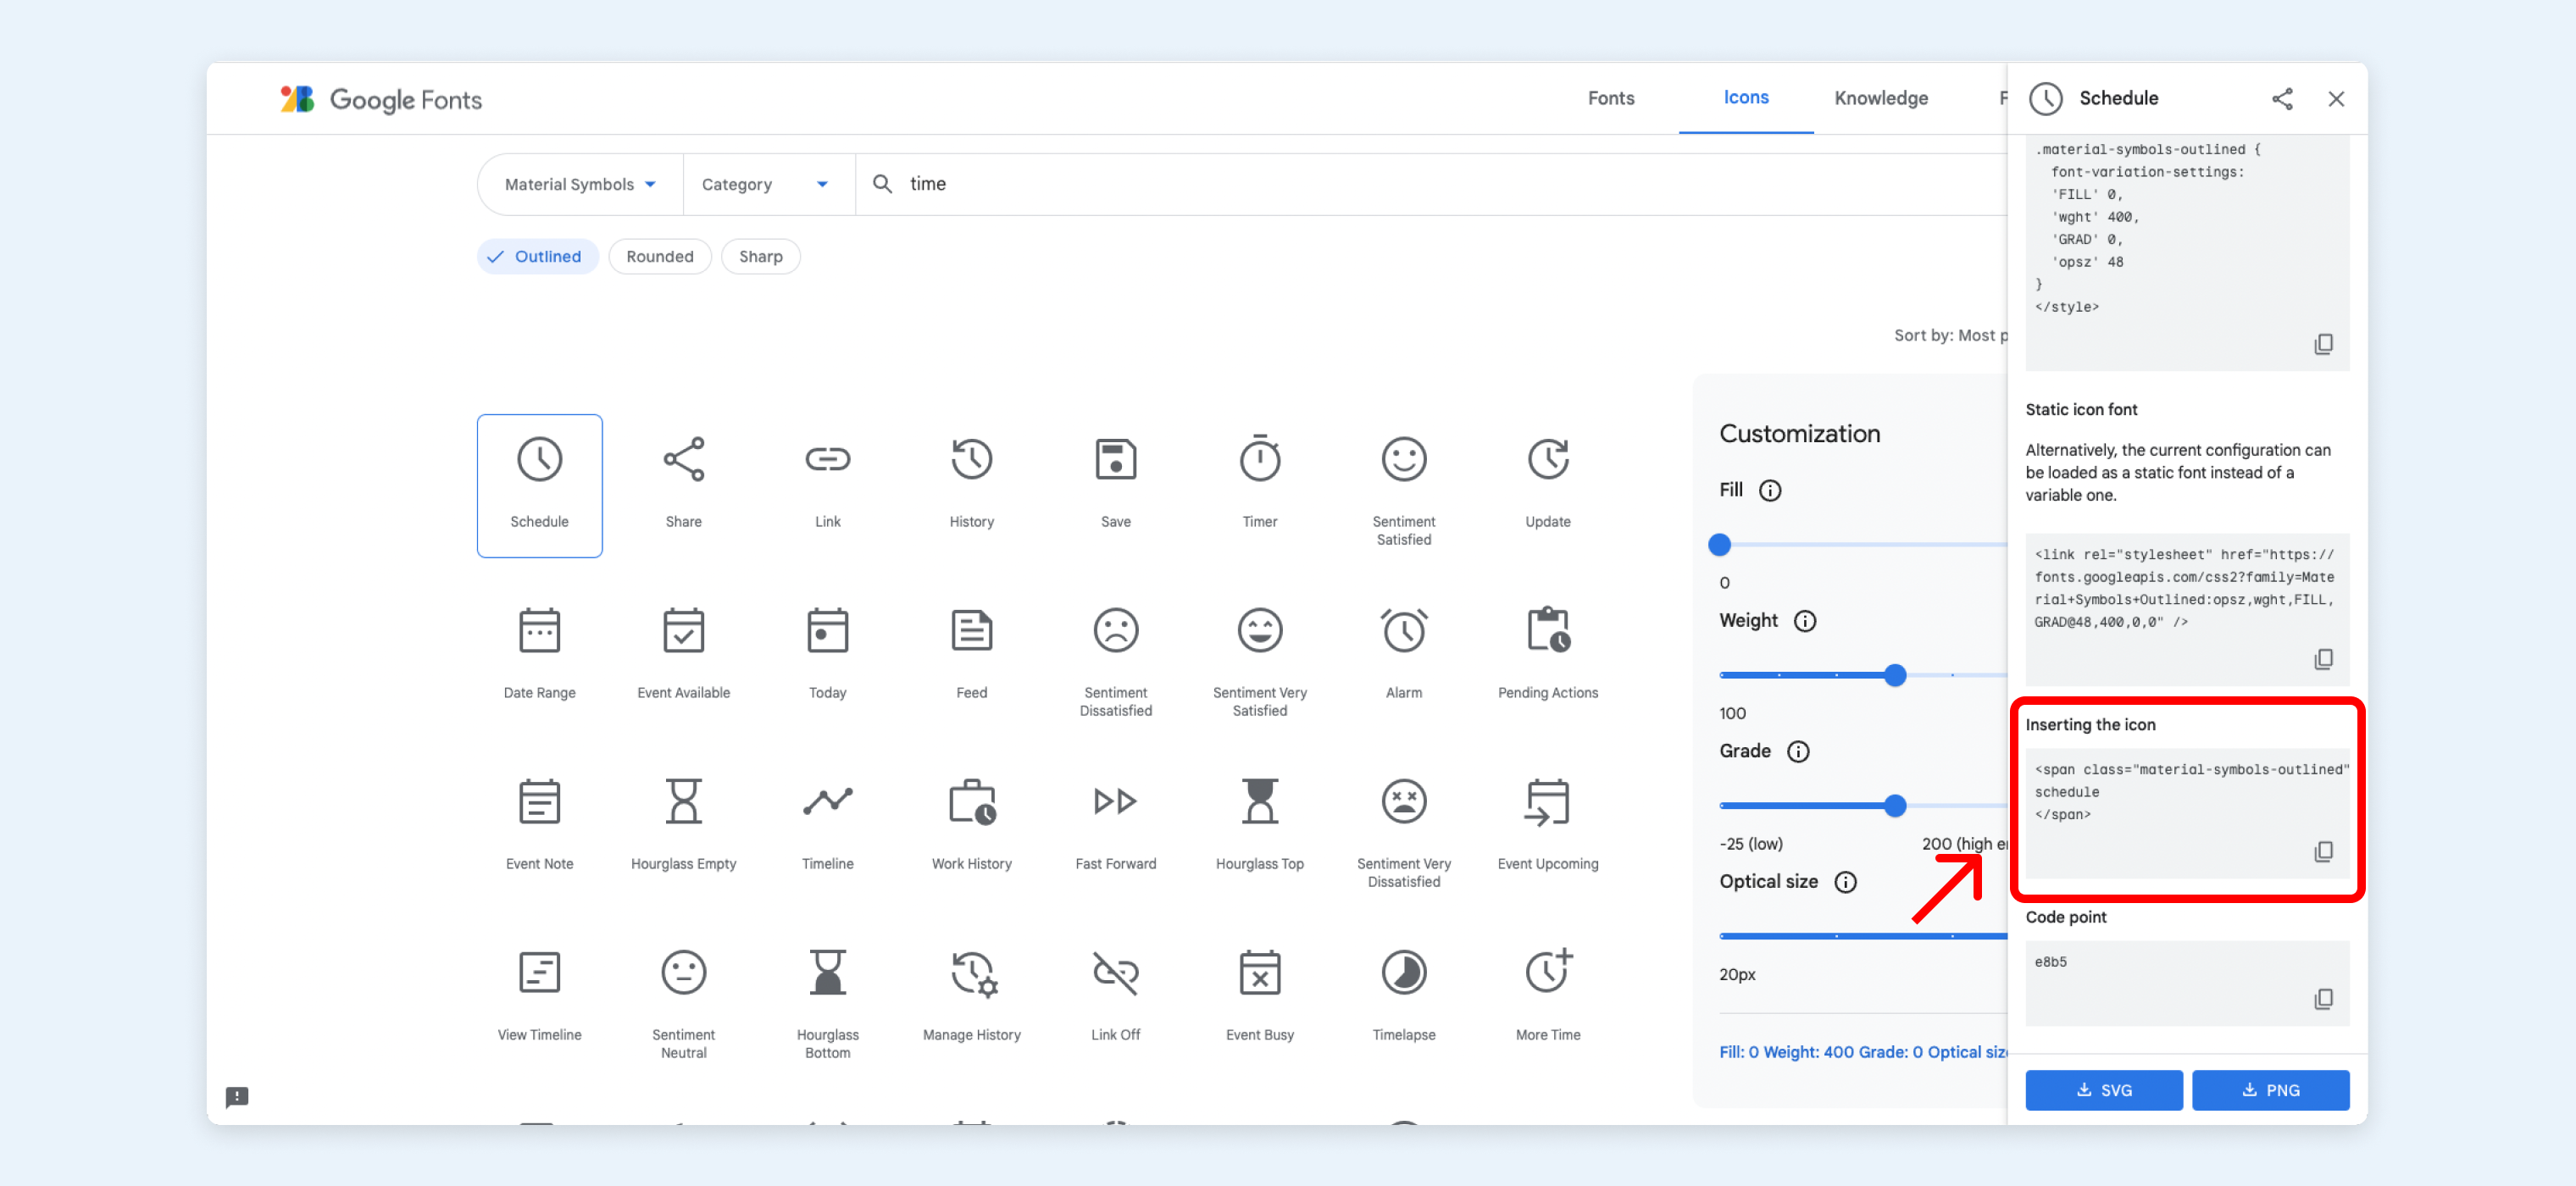Select the Schedule clock icon

[539, 460]
